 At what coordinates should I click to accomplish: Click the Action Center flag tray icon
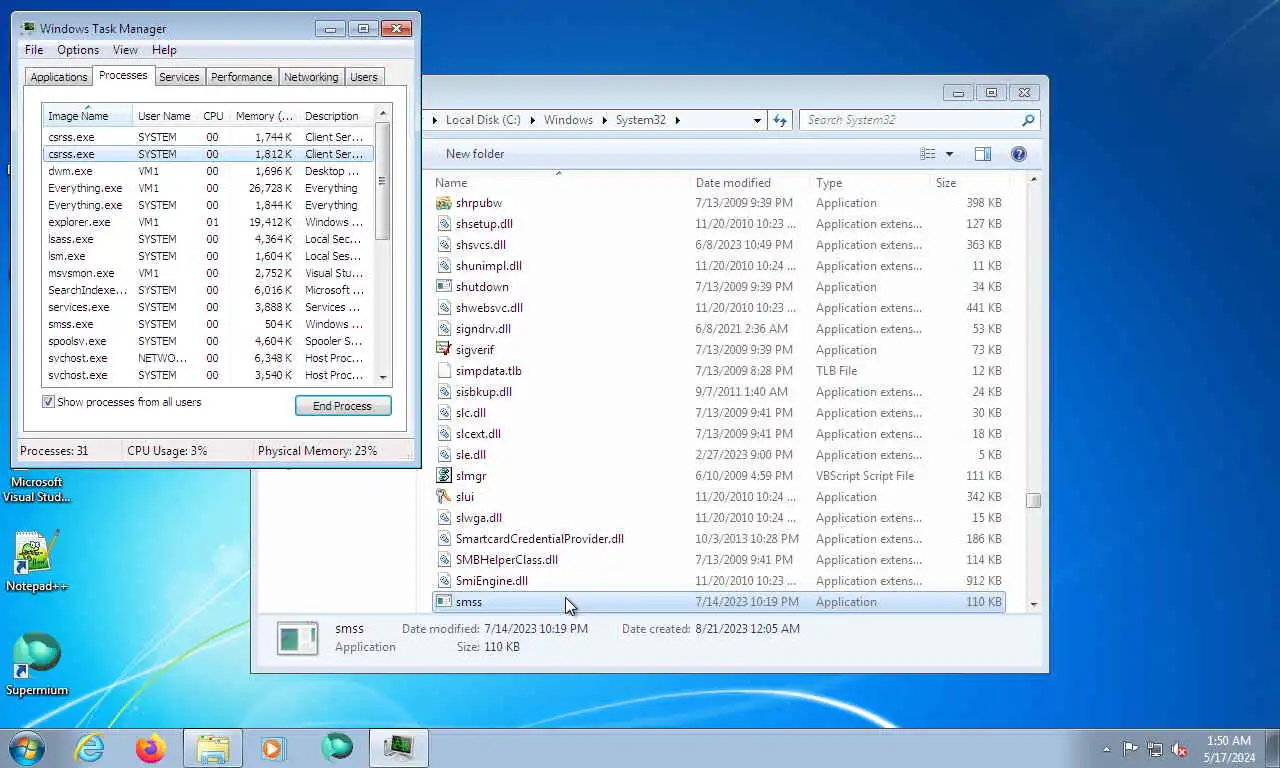(1130, 748)
